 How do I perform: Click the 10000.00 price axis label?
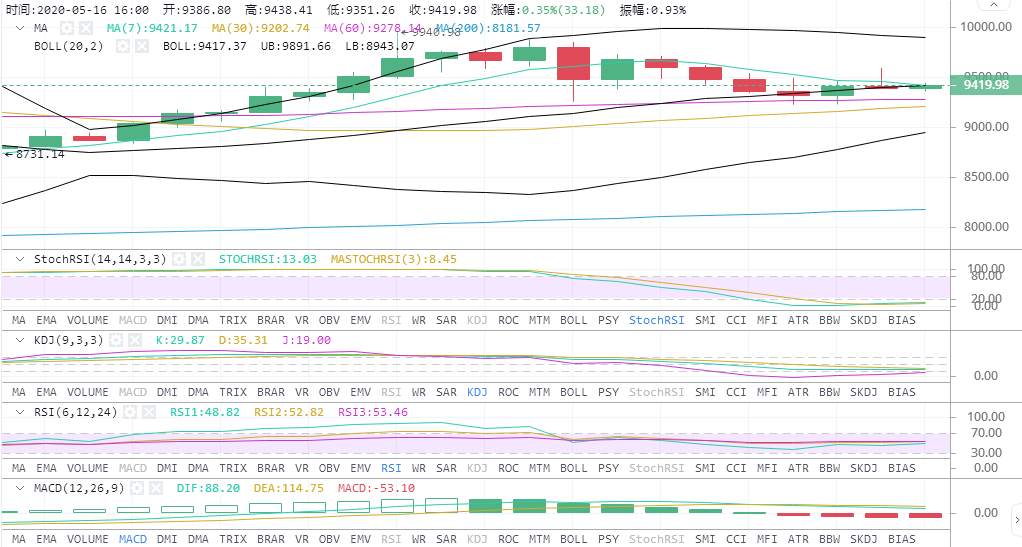coord(986,27)
